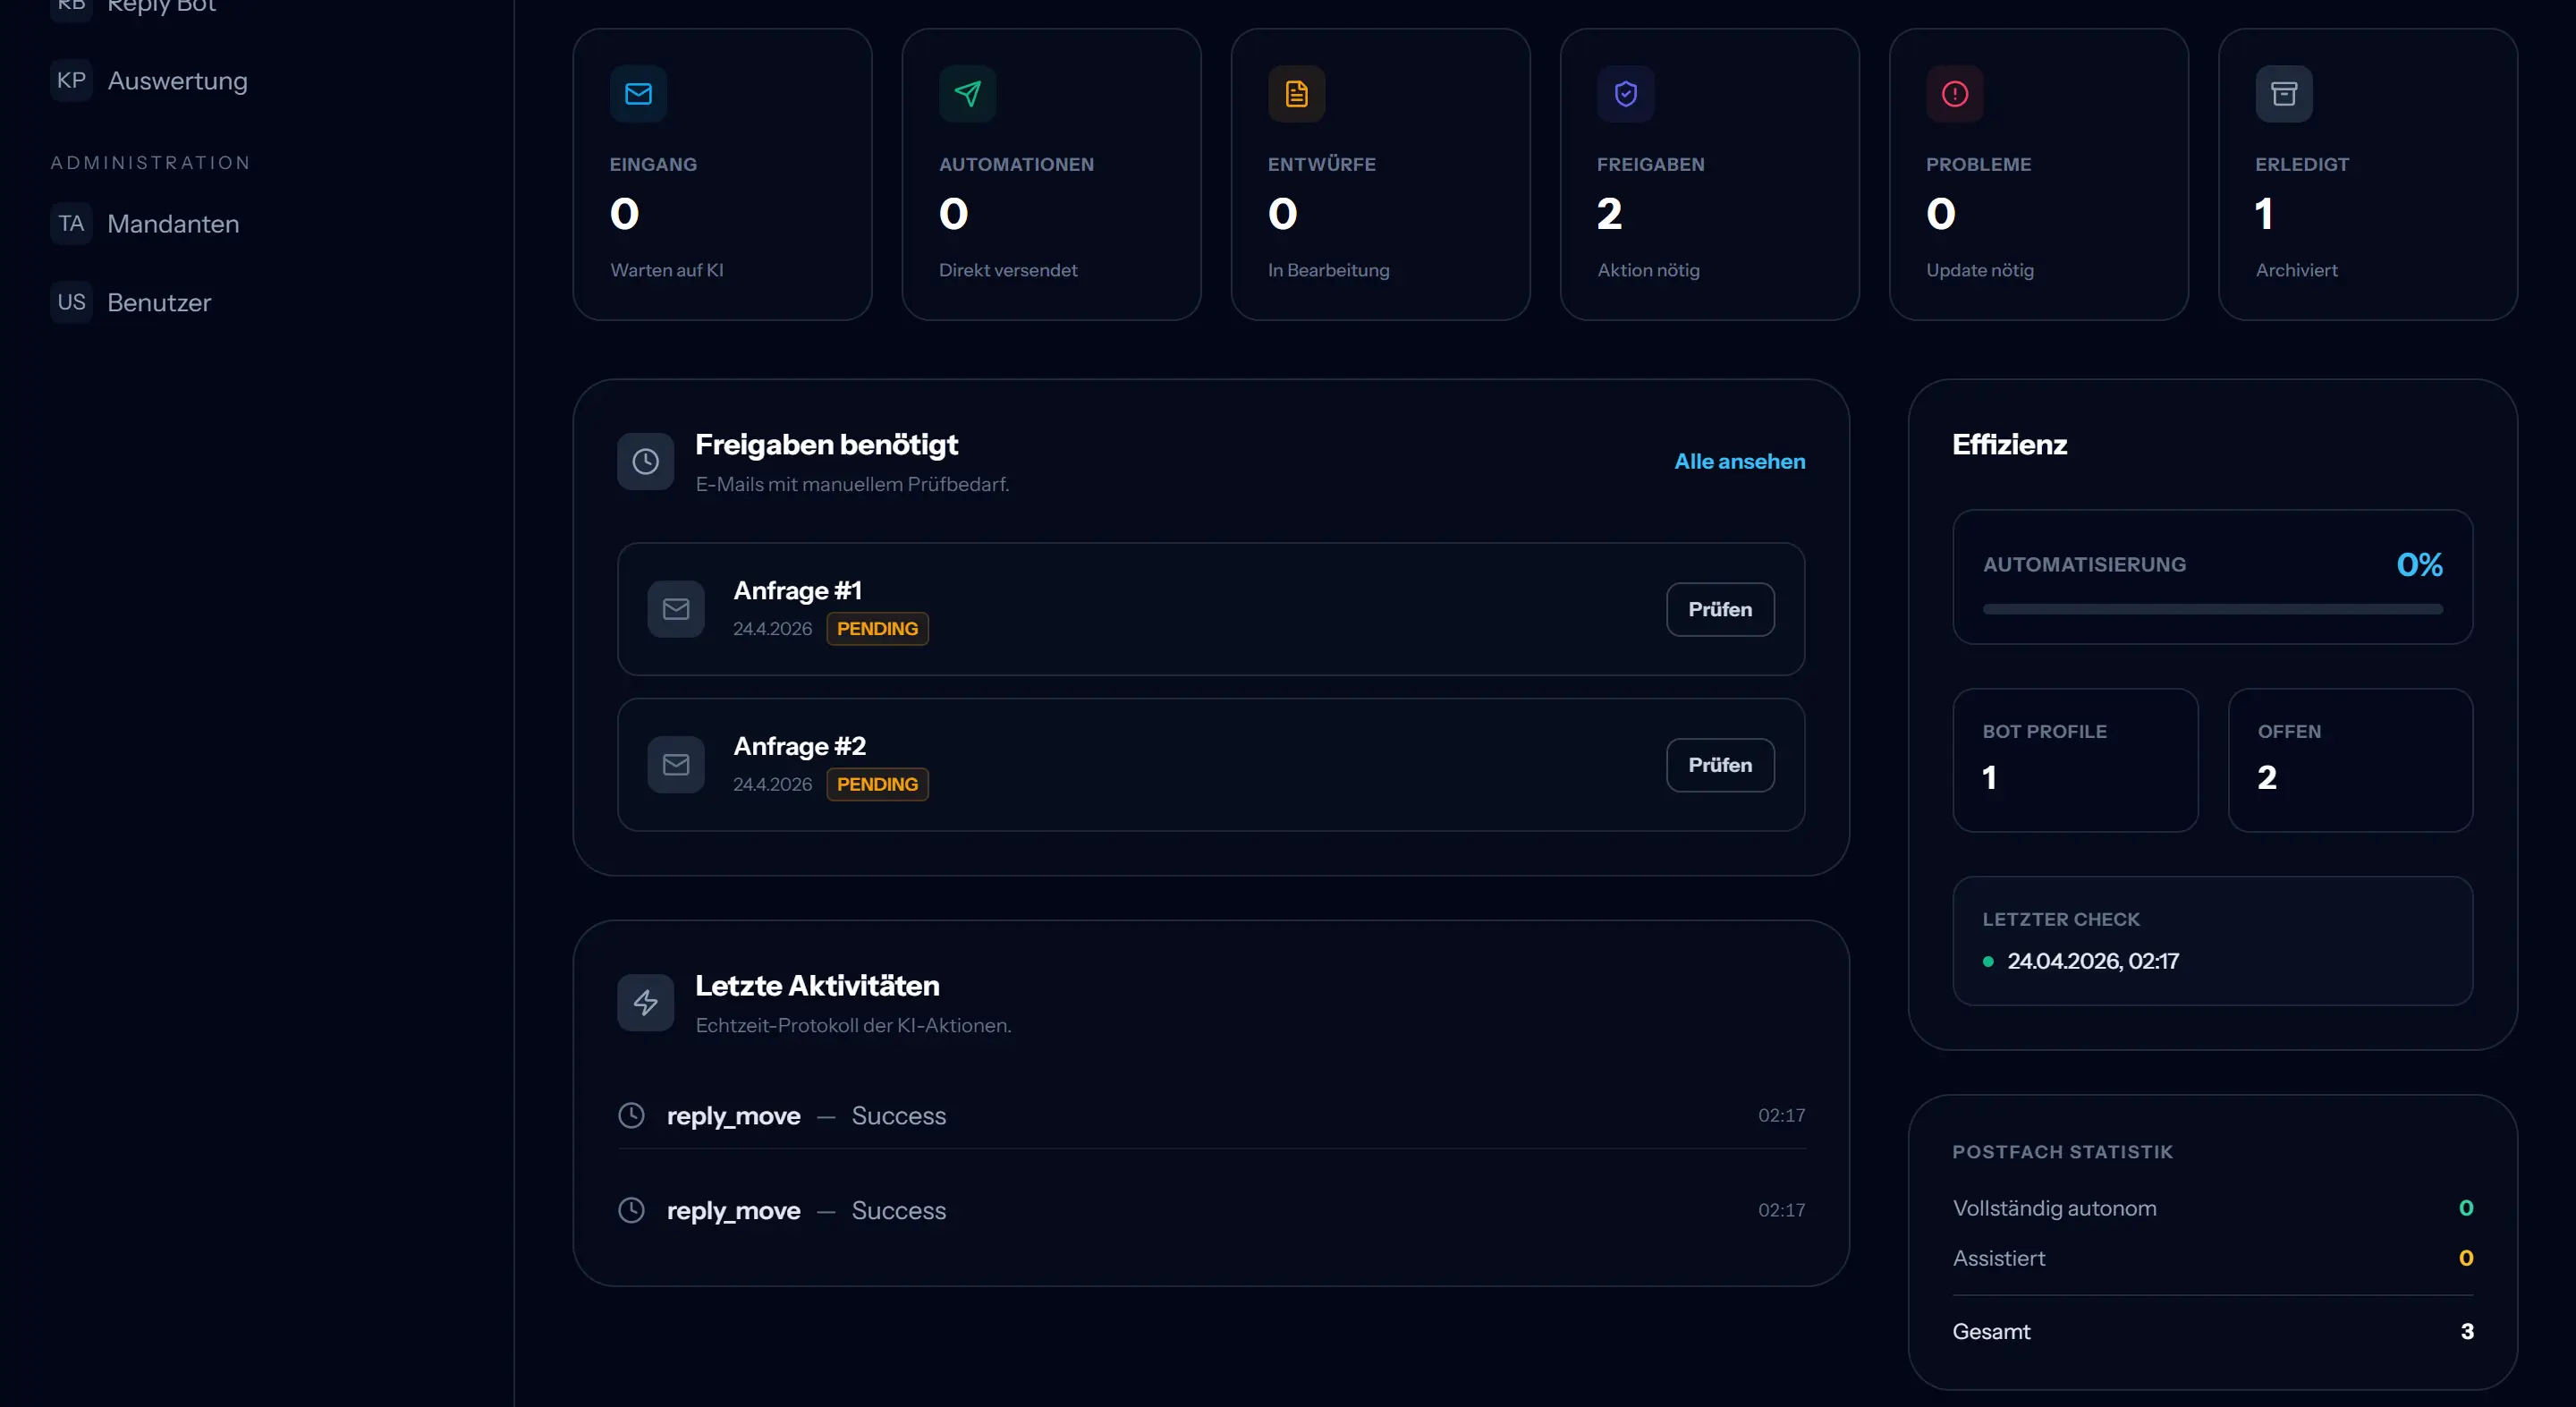
Task: Click Prüfen for Anfrage #2
Action: (1720, 765)
